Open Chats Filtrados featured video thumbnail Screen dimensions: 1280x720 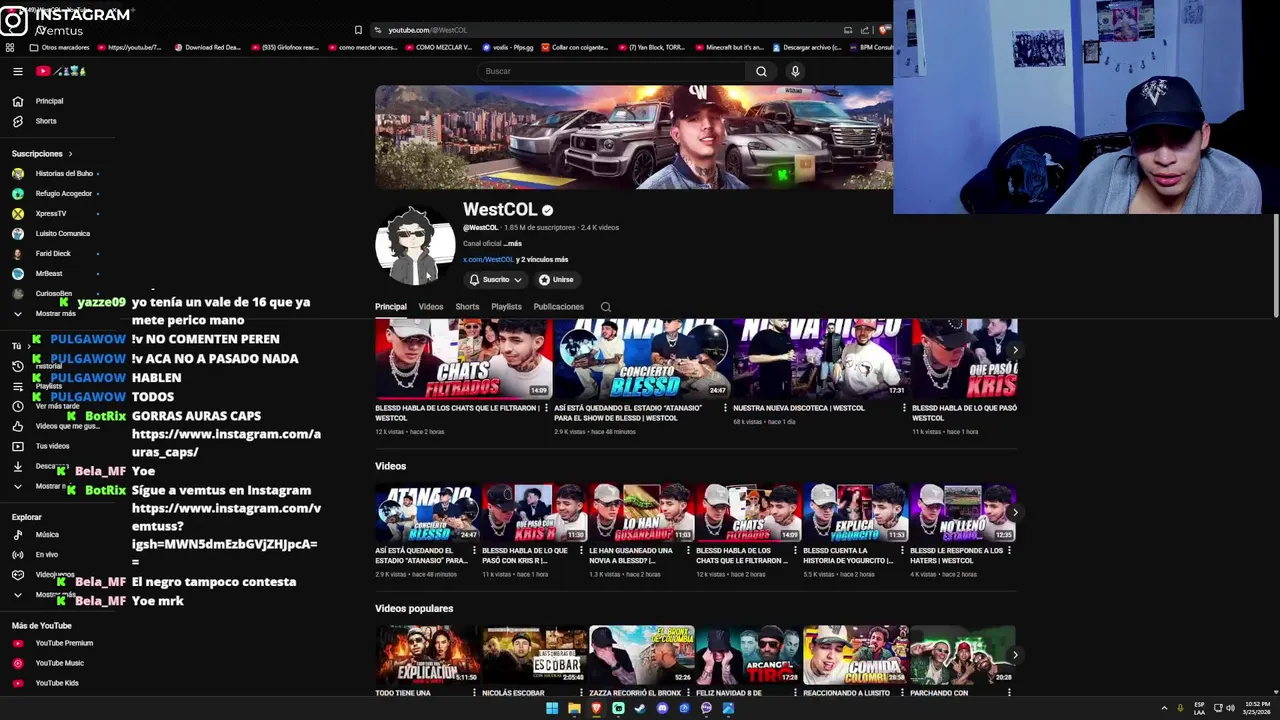(x=463, y=359)
